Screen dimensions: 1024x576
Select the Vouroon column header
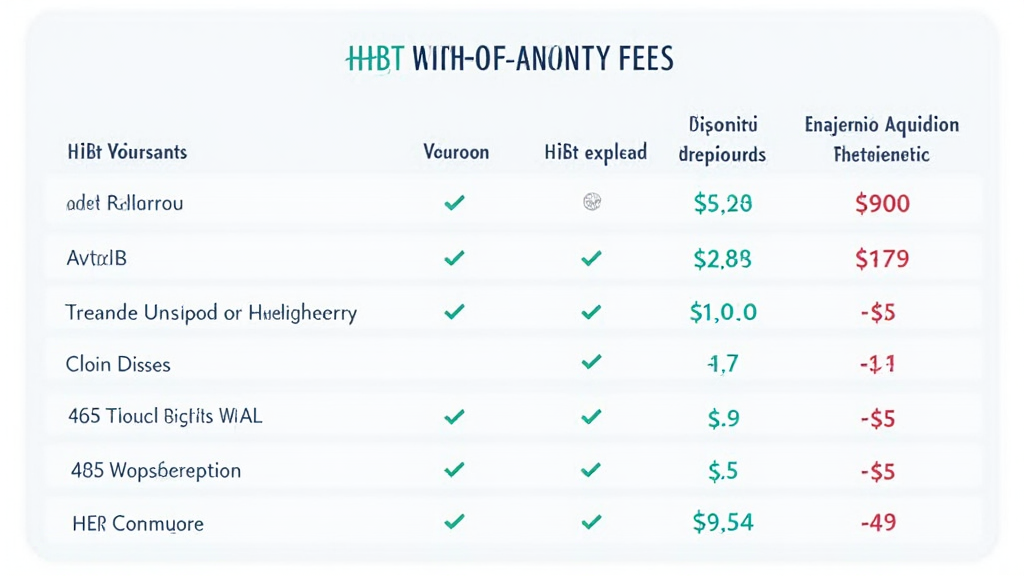[x=456, y=153]
